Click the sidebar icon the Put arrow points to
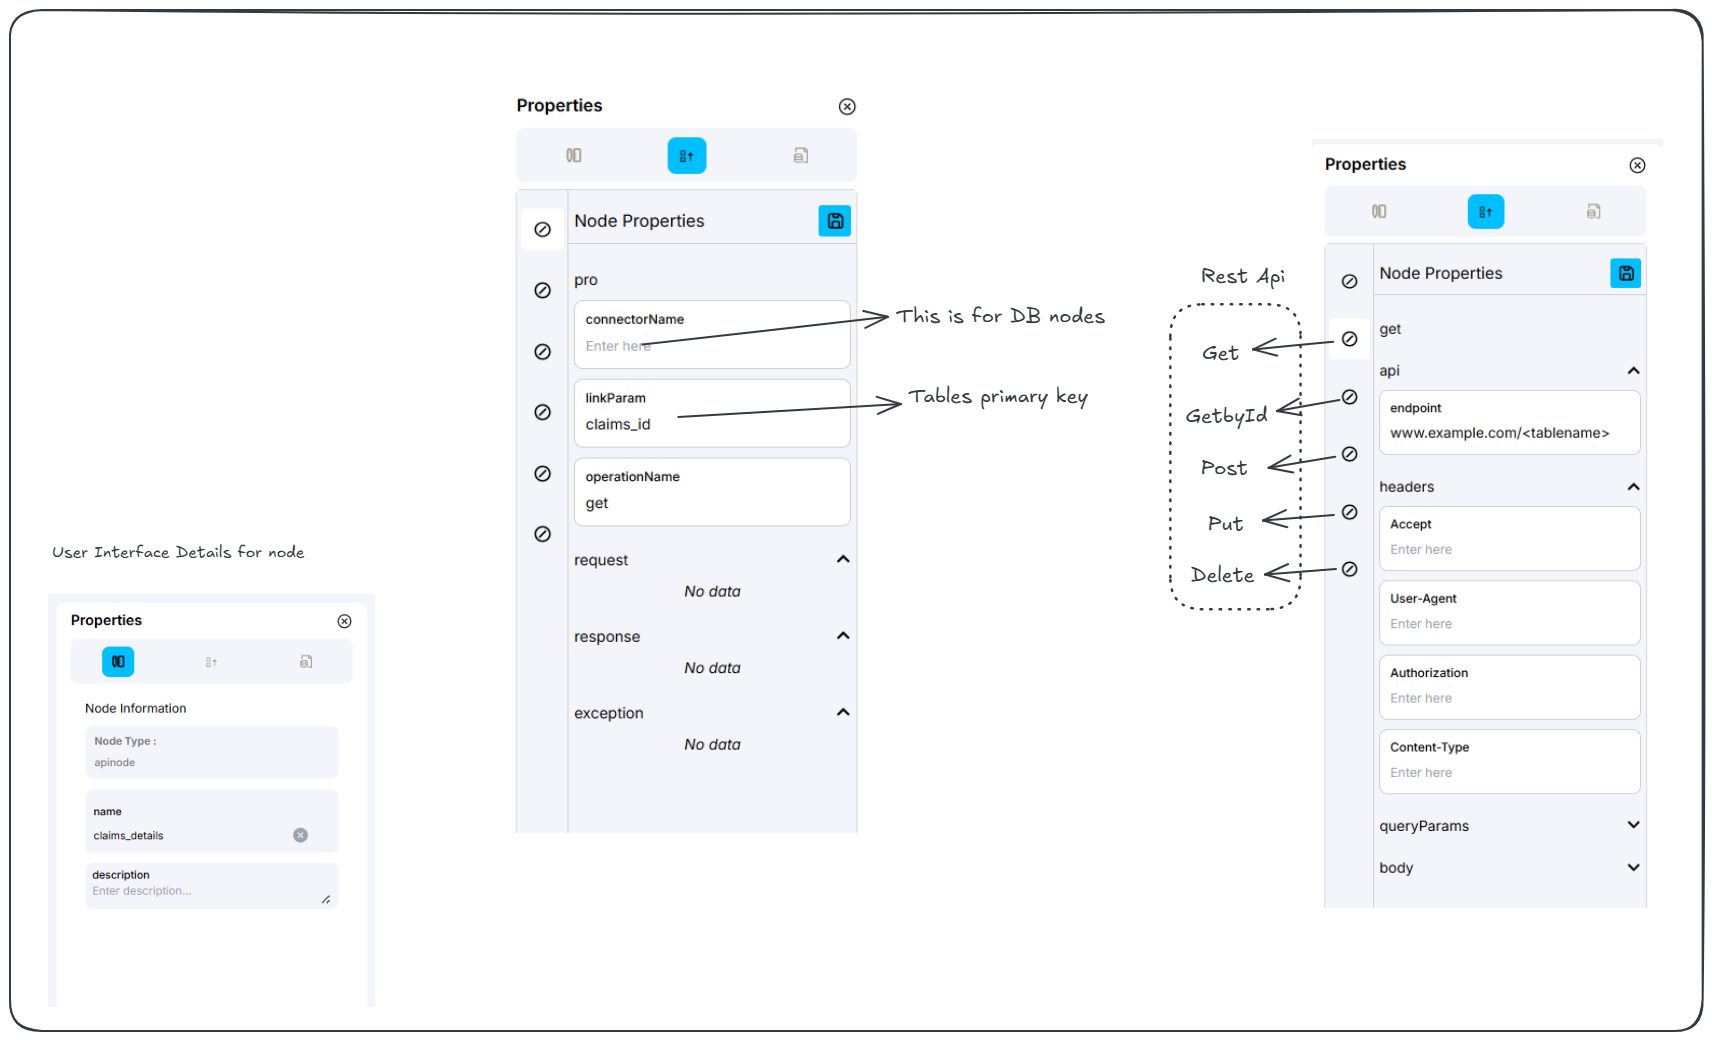The height and width of the screenshot is (1040, 1712). [x=1349, y=512]
